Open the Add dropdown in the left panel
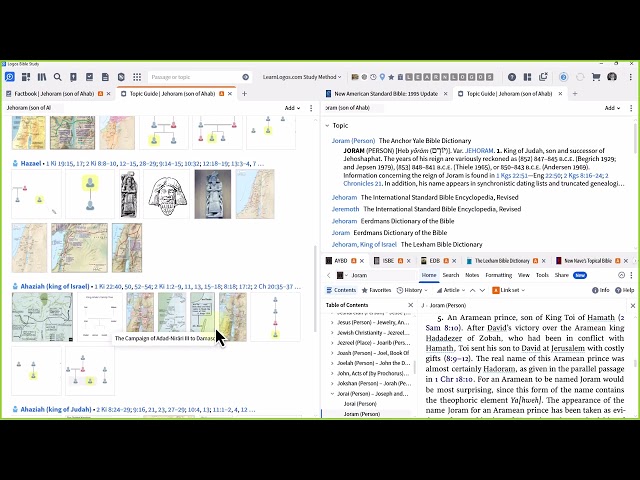 (x=292, y=108)
